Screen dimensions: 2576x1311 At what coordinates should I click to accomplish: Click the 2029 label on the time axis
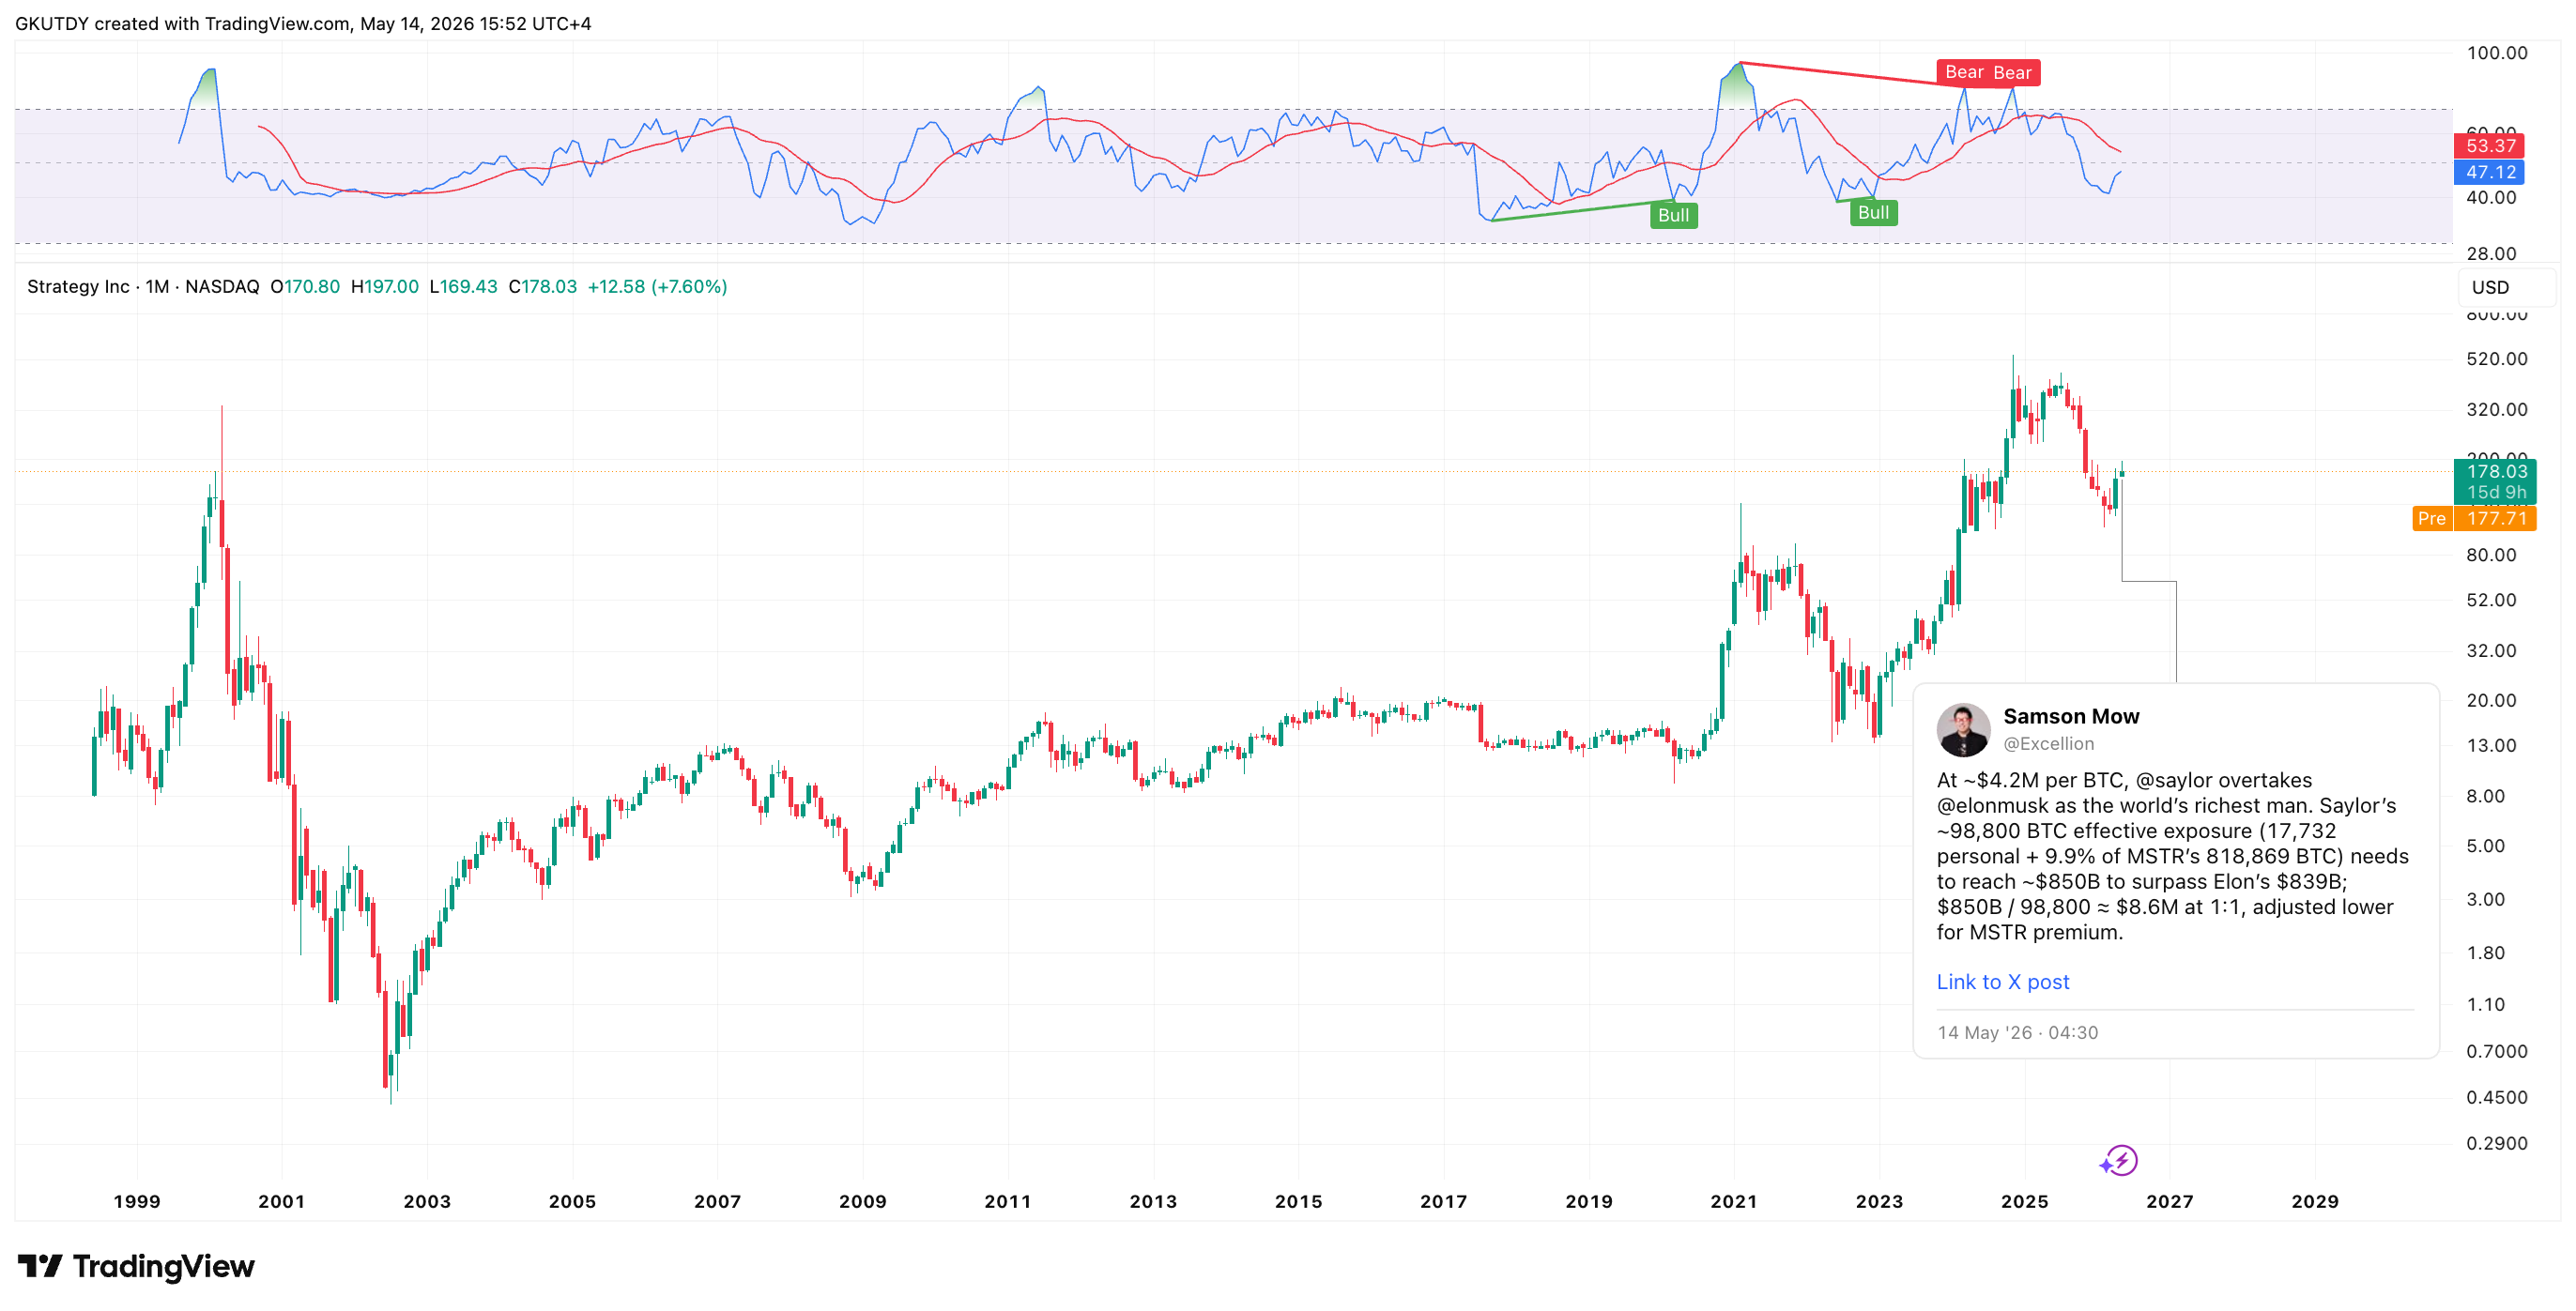pyautogui.click(x=2315, y=1201)
